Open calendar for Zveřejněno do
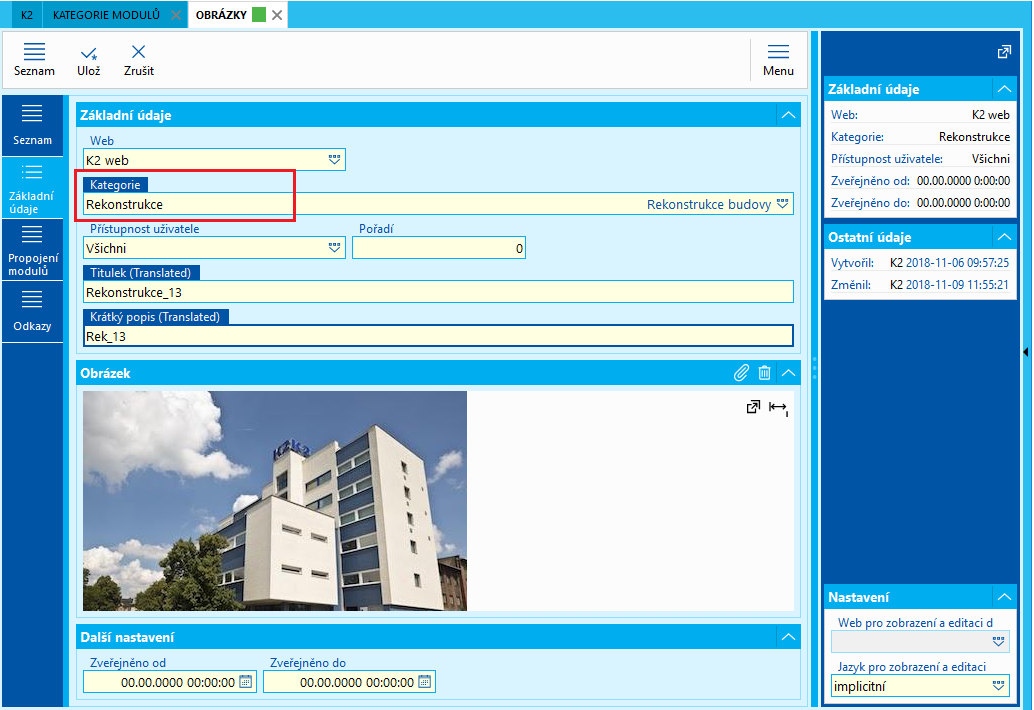The height and width of the screenshot is (710, 1034). [x=425, y=682]
